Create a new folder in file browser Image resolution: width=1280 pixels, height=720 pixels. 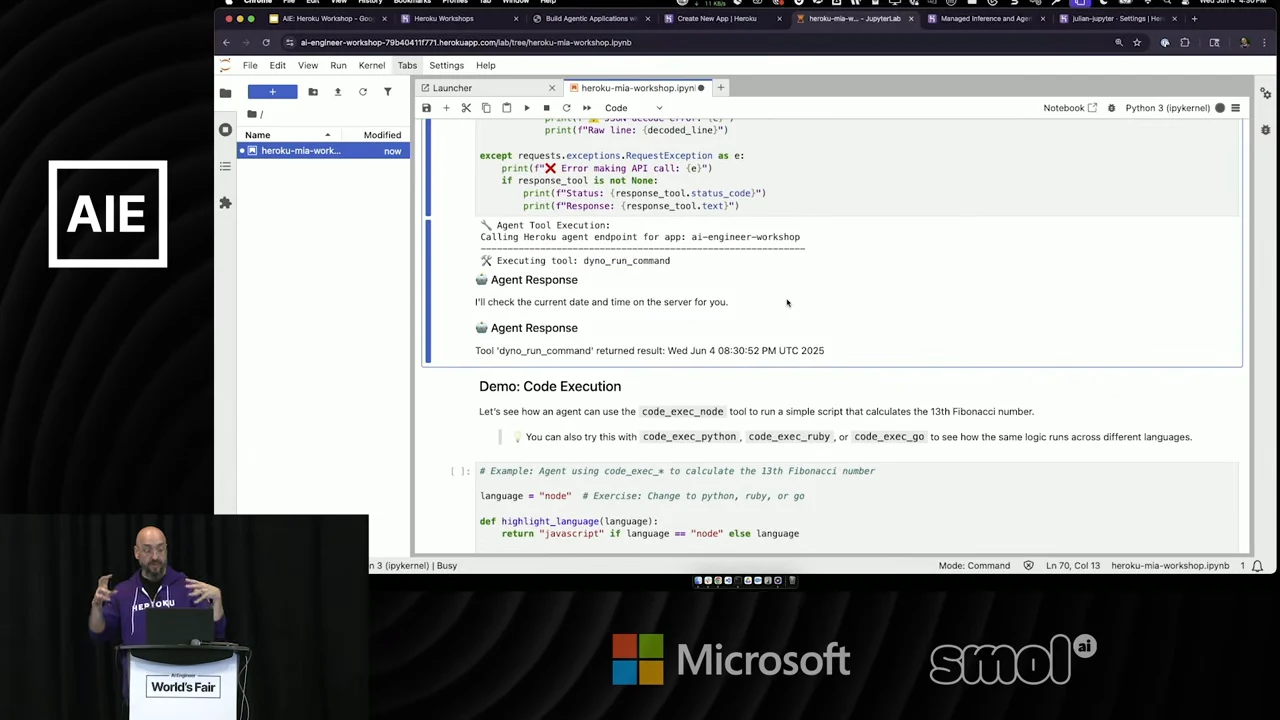click(x=313, y=92)
